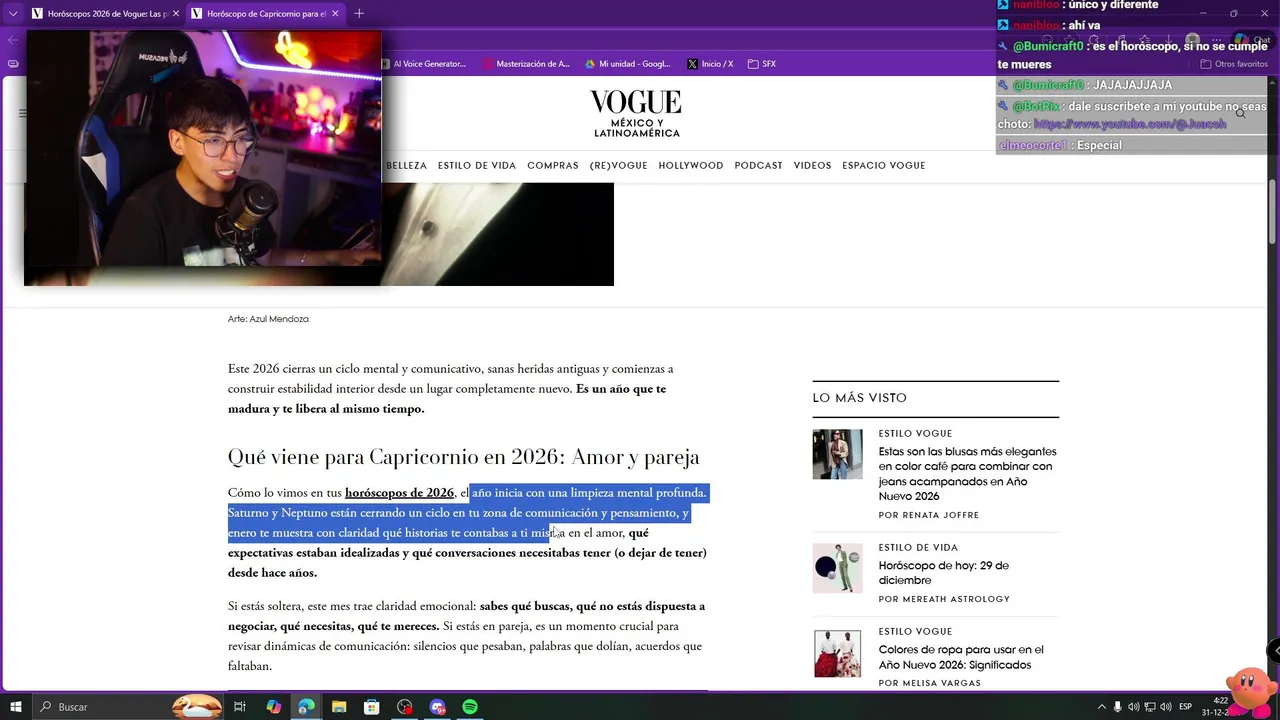
Task: Read Estas son las blusas más elegantes article
Action: [967, 474]
